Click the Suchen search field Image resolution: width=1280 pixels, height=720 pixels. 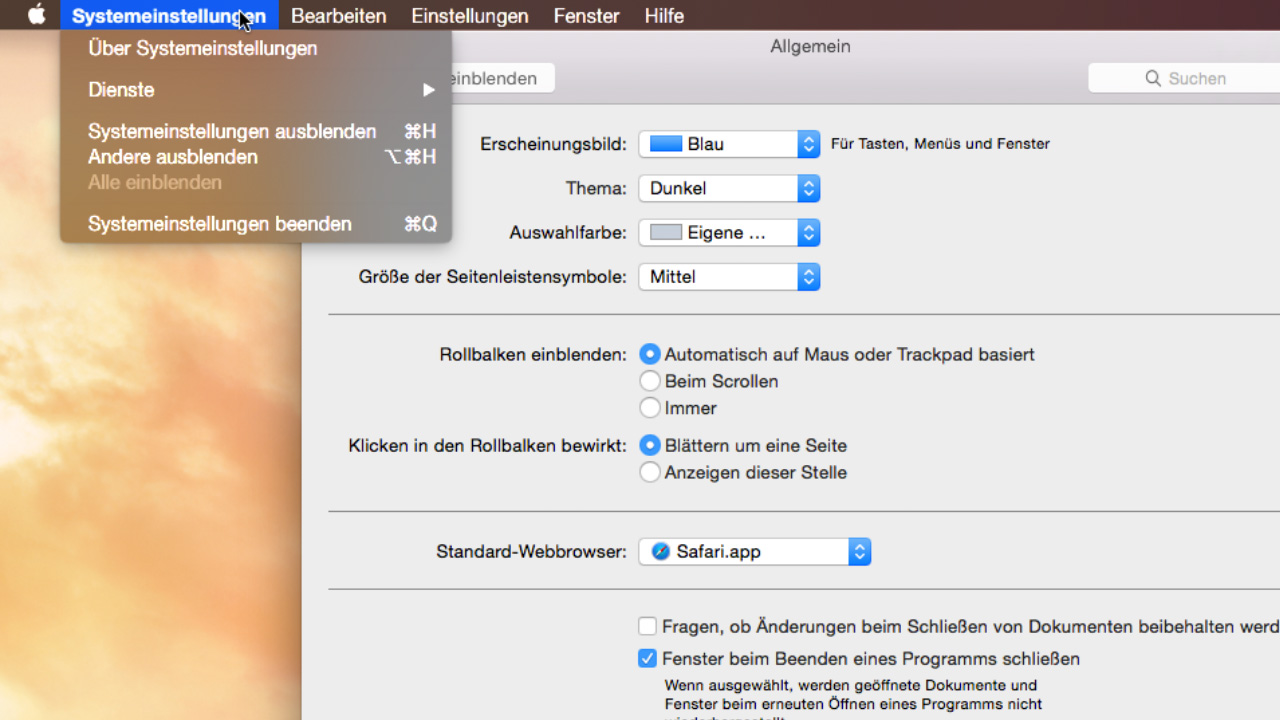1184,78
